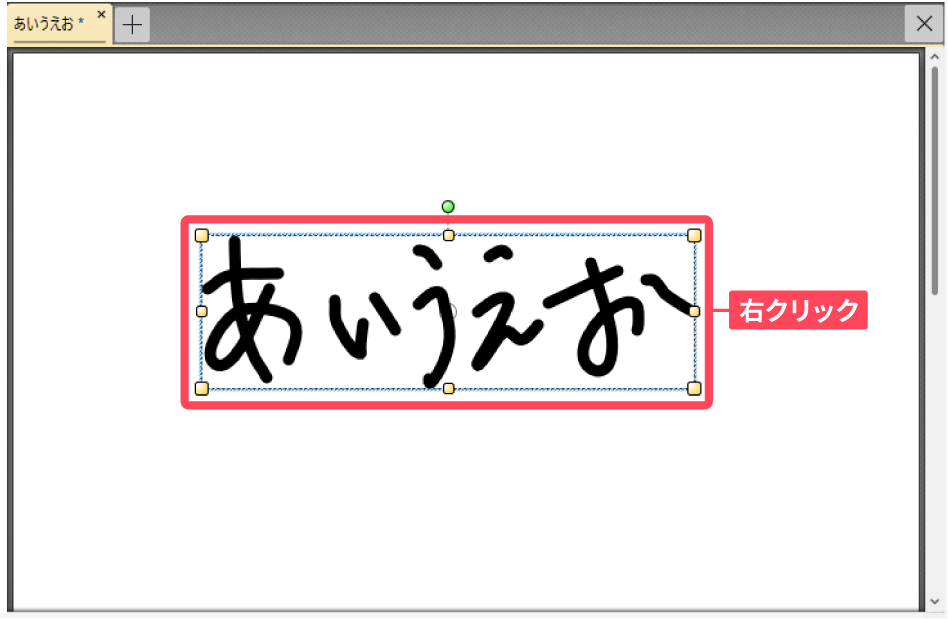The image size is (948, 619).
Task: Click the bottom-center resize handle
Action: 449,388
